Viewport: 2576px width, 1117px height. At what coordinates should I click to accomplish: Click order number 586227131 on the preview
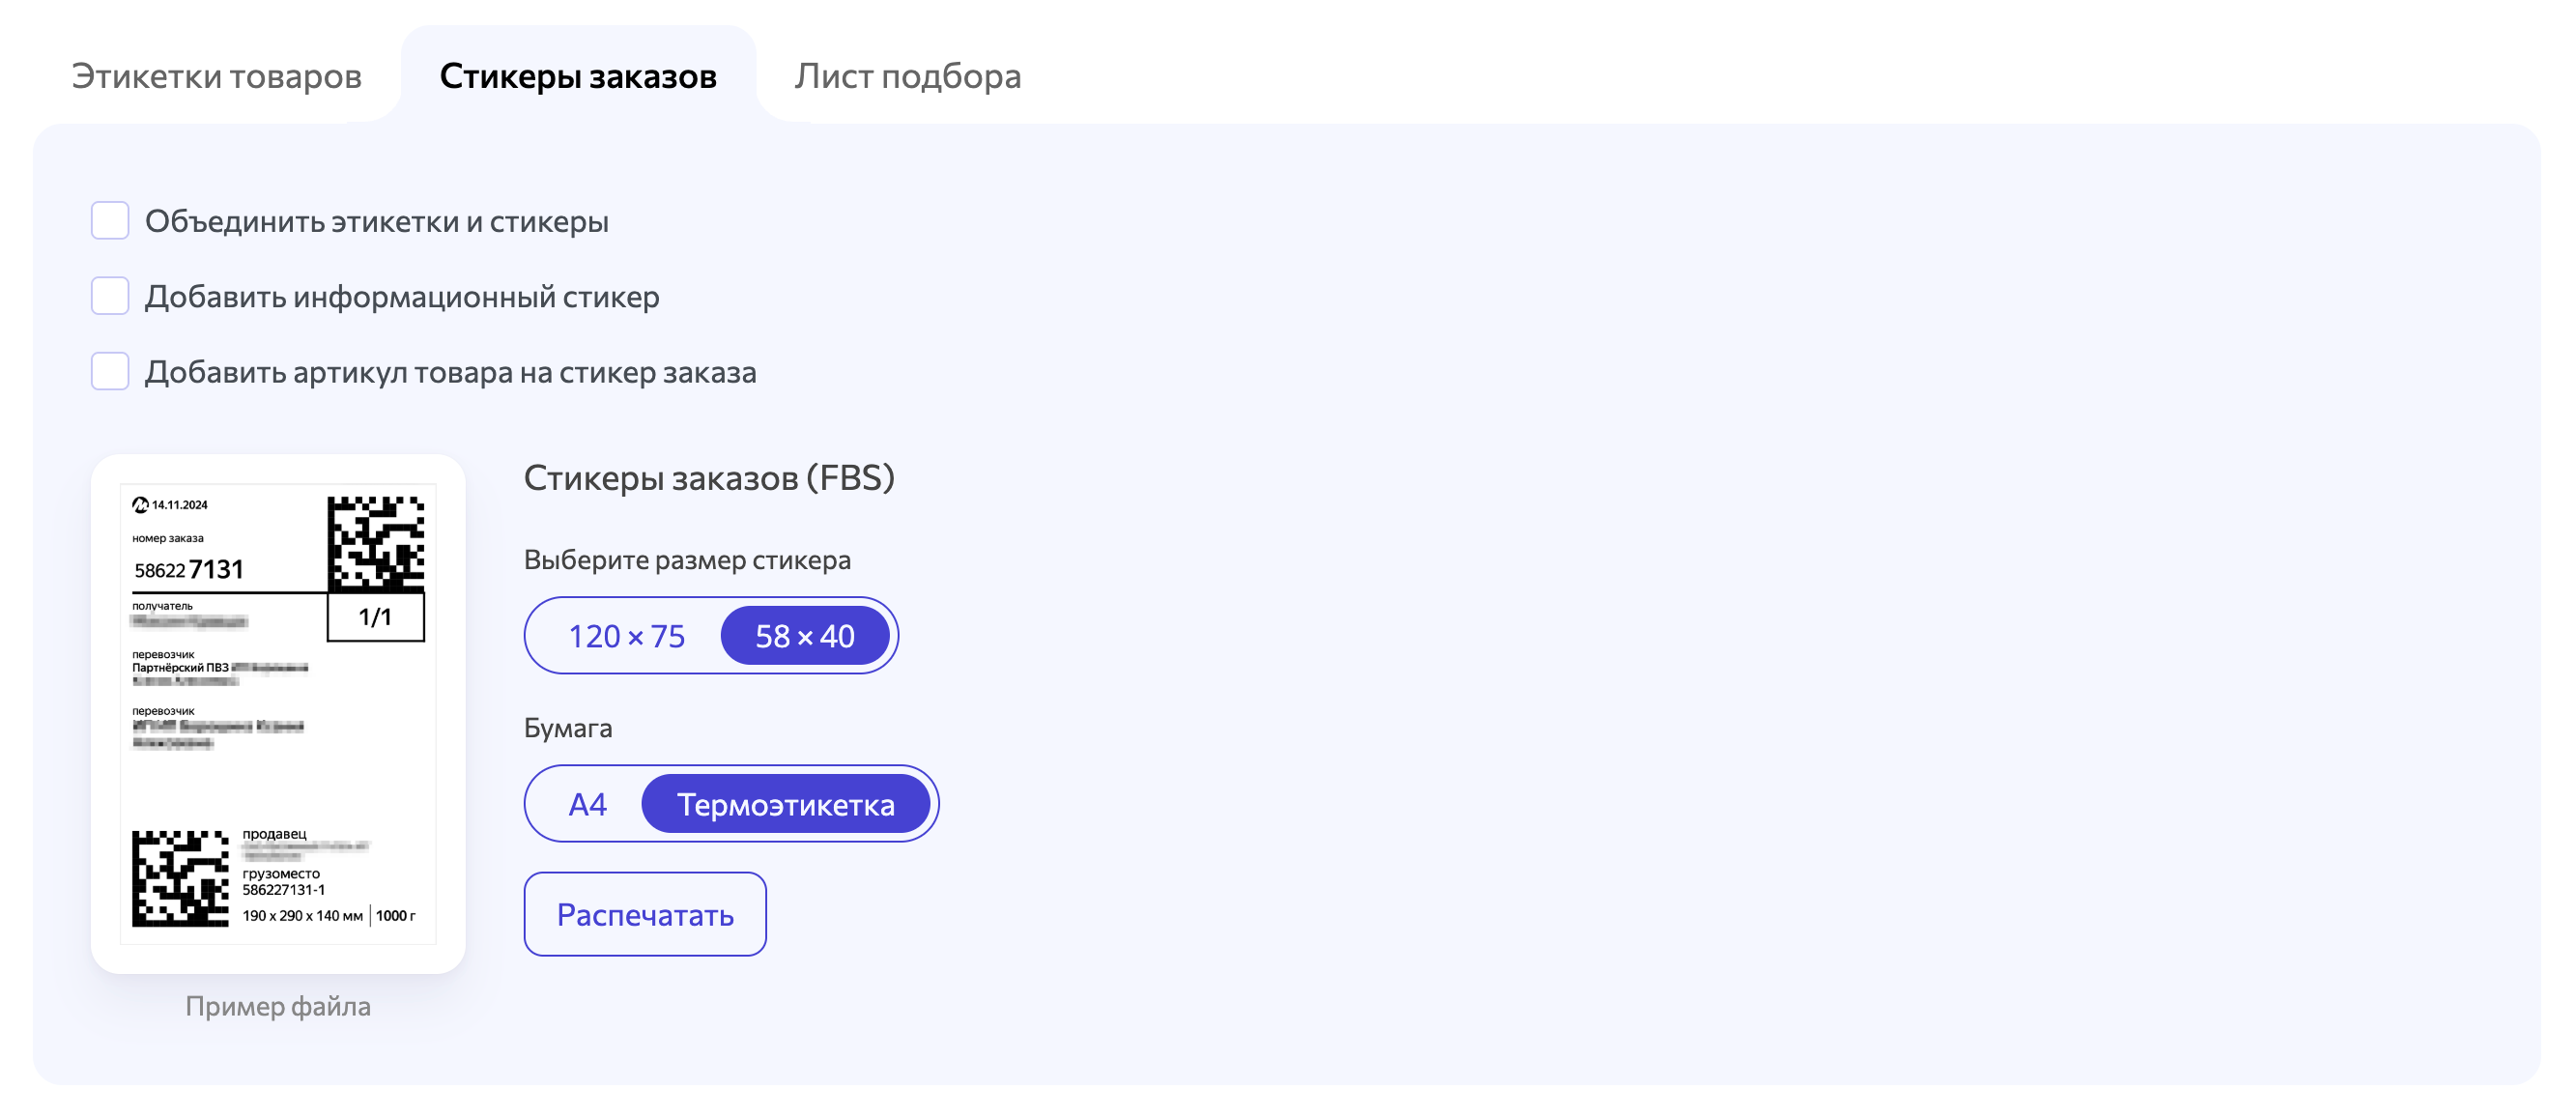[x=188, y=570]
